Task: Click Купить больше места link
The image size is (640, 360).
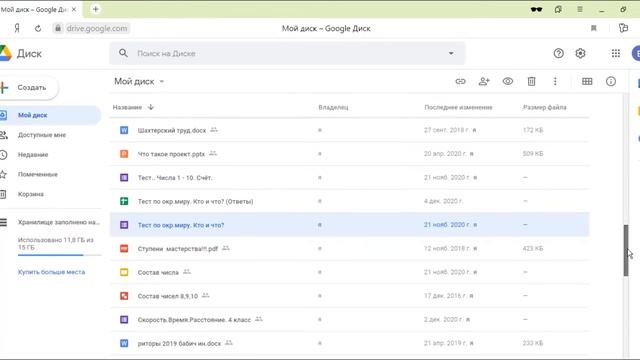Action: (51, 272)
